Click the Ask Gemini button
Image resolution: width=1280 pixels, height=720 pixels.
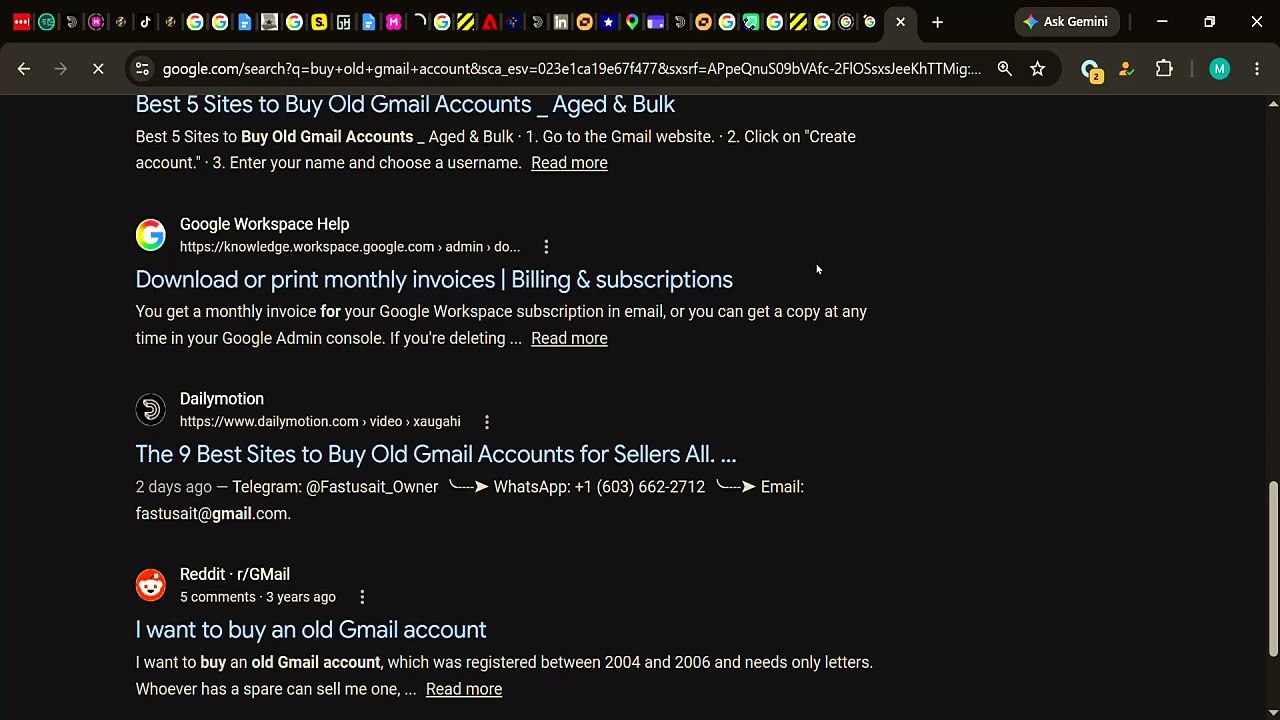pyautogui.click(x=1067, y=22)
